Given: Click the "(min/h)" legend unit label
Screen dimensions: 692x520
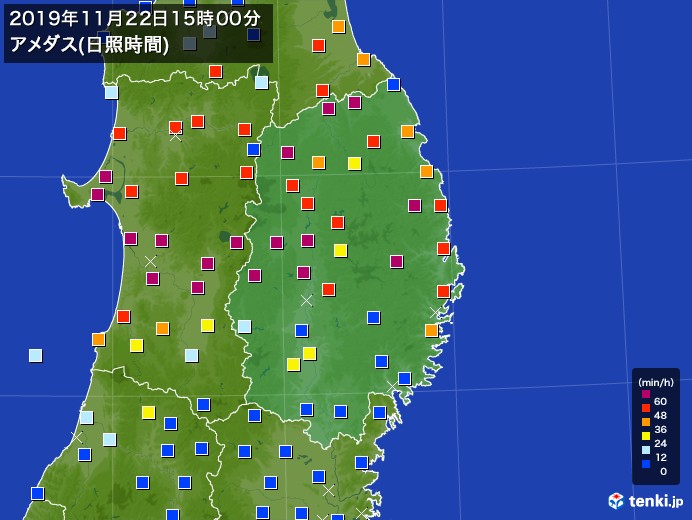Looking at the screenshot, I should click(x=656, y=382).
